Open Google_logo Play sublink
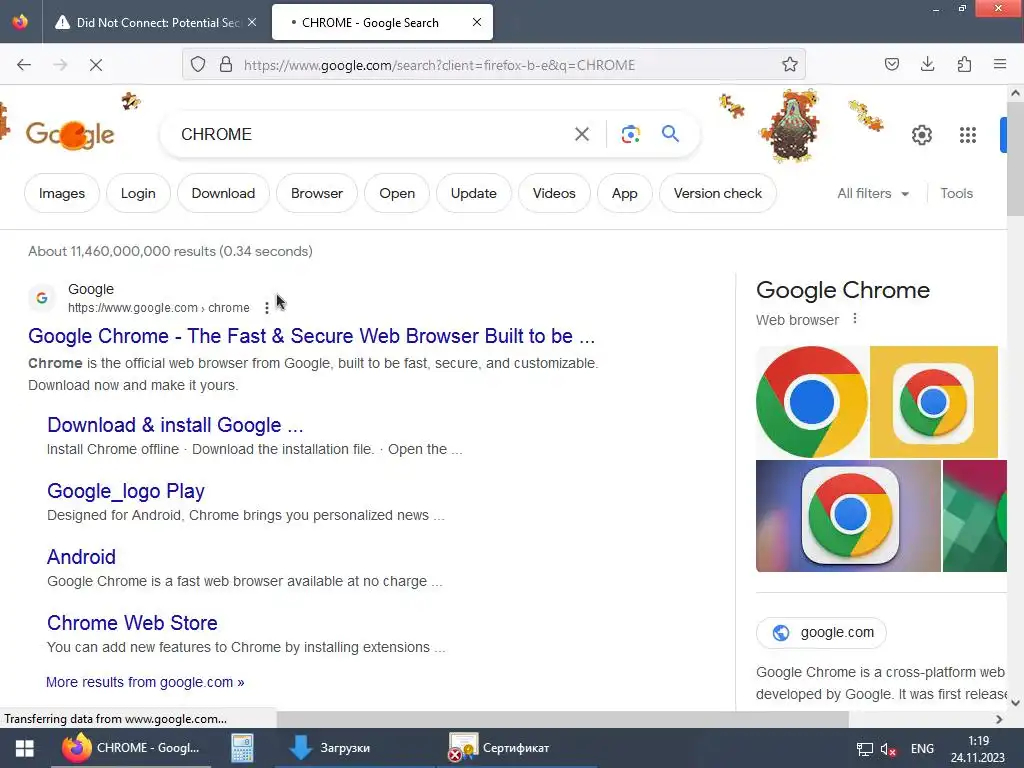1024x768 pixels. (x=125, y=490)
